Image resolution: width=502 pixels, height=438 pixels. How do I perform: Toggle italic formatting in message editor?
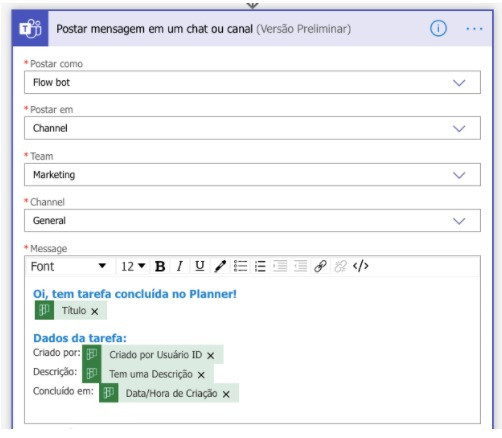180,266
